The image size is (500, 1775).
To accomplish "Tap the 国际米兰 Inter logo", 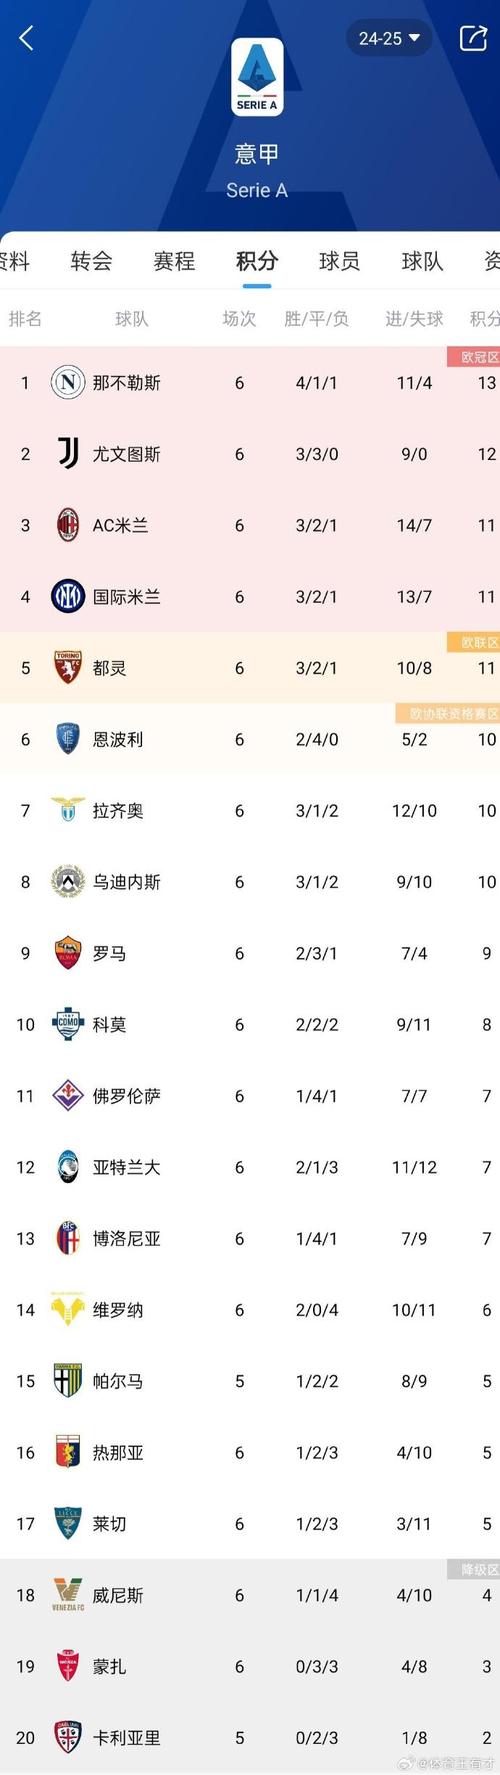I will [x=68, y=597].
